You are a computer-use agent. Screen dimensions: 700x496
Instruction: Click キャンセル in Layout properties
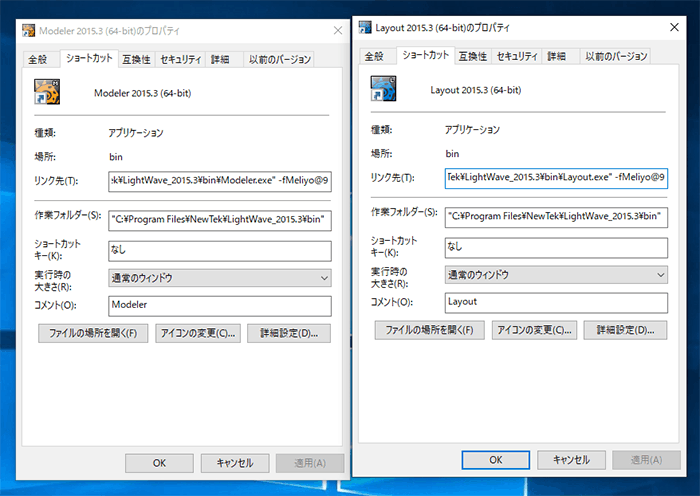point(571,460)
